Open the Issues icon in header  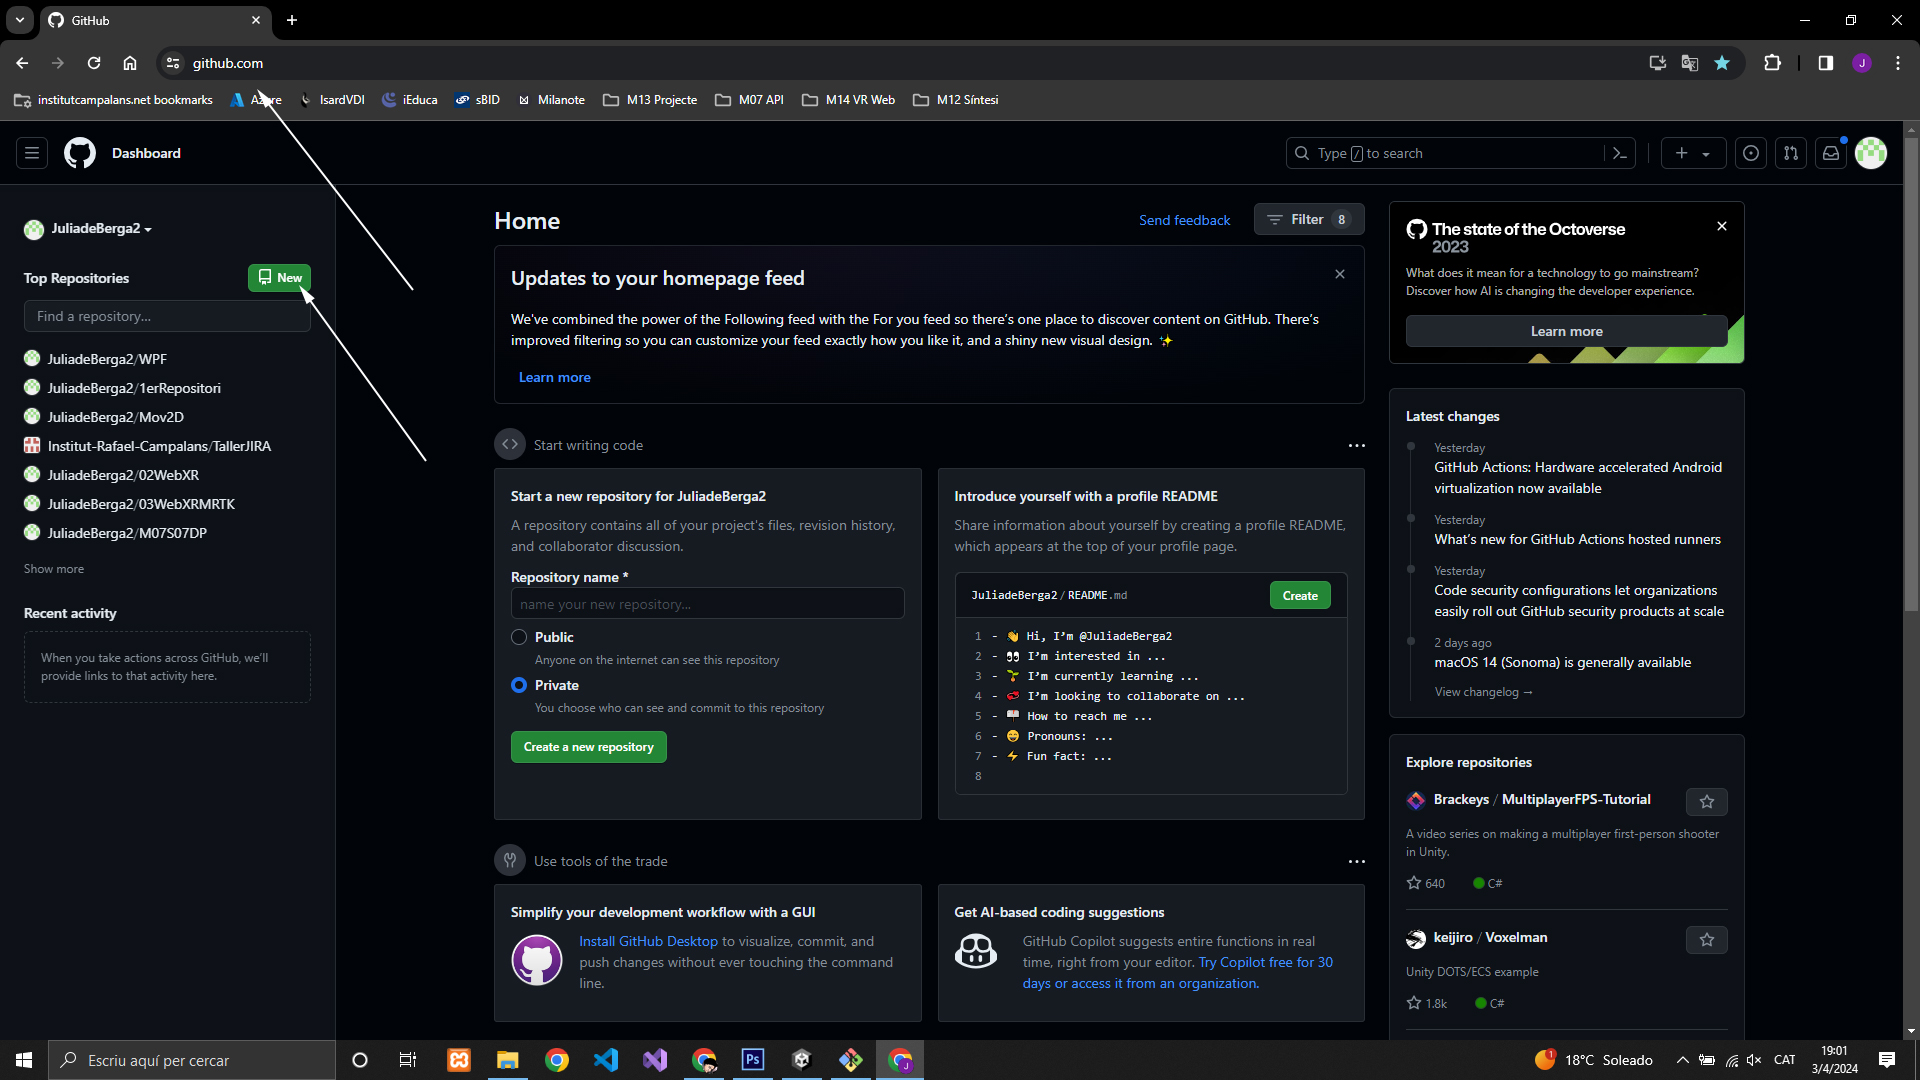click(x=1751, y=153)
